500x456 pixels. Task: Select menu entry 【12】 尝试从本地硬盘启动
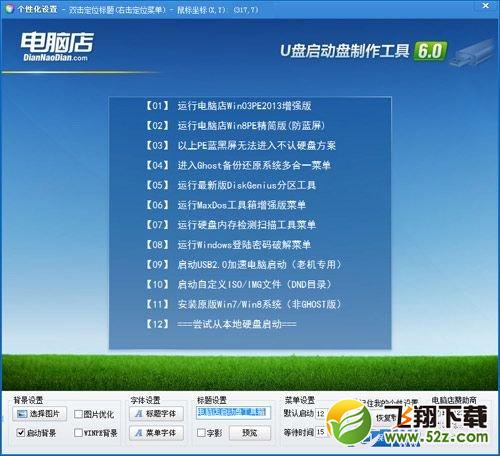click(220, 324)
